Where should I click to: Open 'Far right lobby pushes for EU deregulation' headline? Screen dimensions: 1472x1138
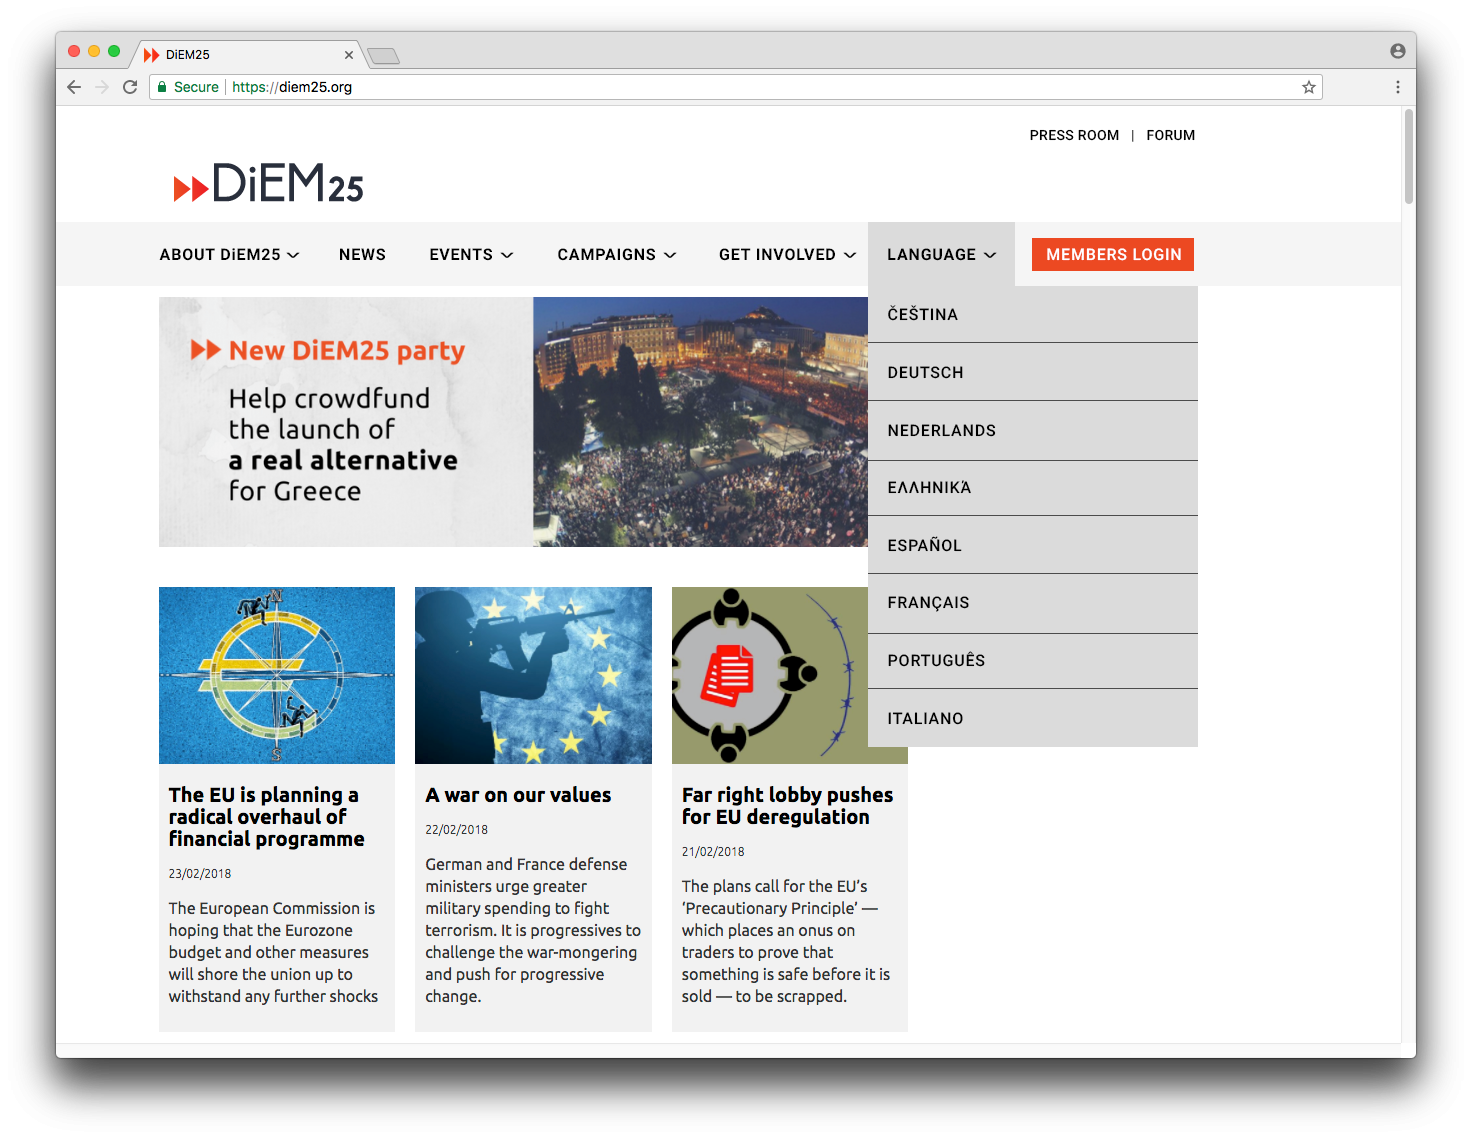click(787, 806)
